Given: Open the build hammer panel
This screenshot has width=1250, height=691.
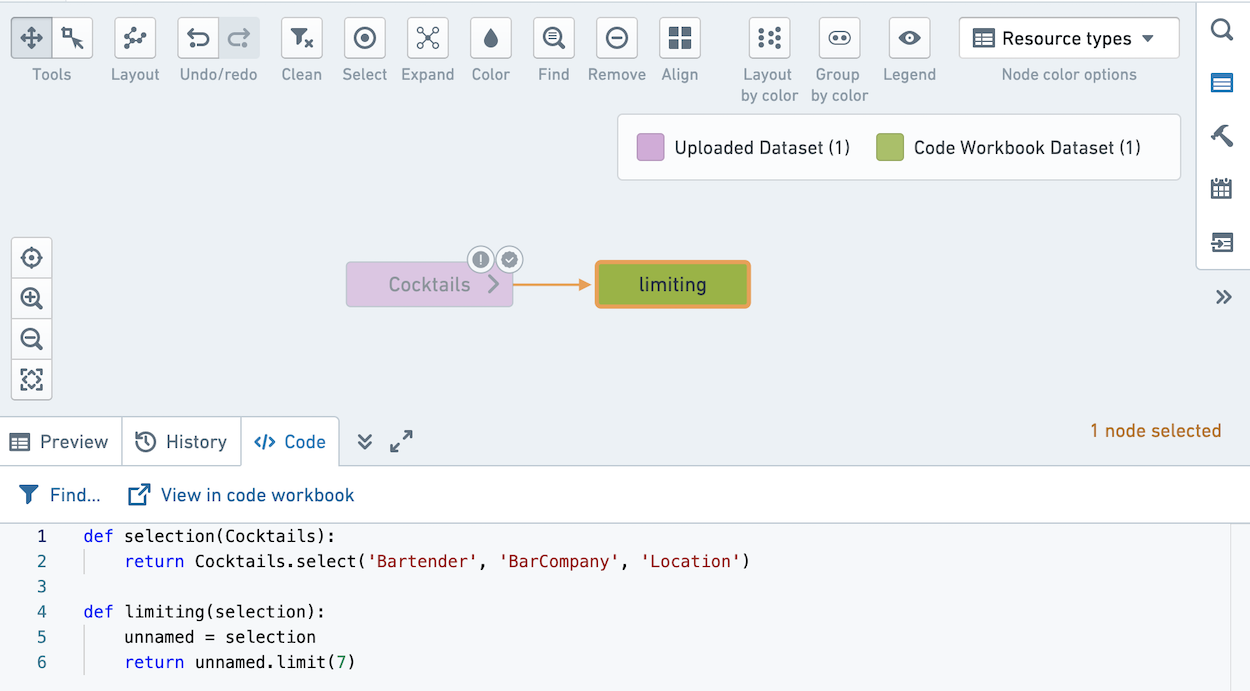Looking at the screenshot, I should coord(1222,136).
